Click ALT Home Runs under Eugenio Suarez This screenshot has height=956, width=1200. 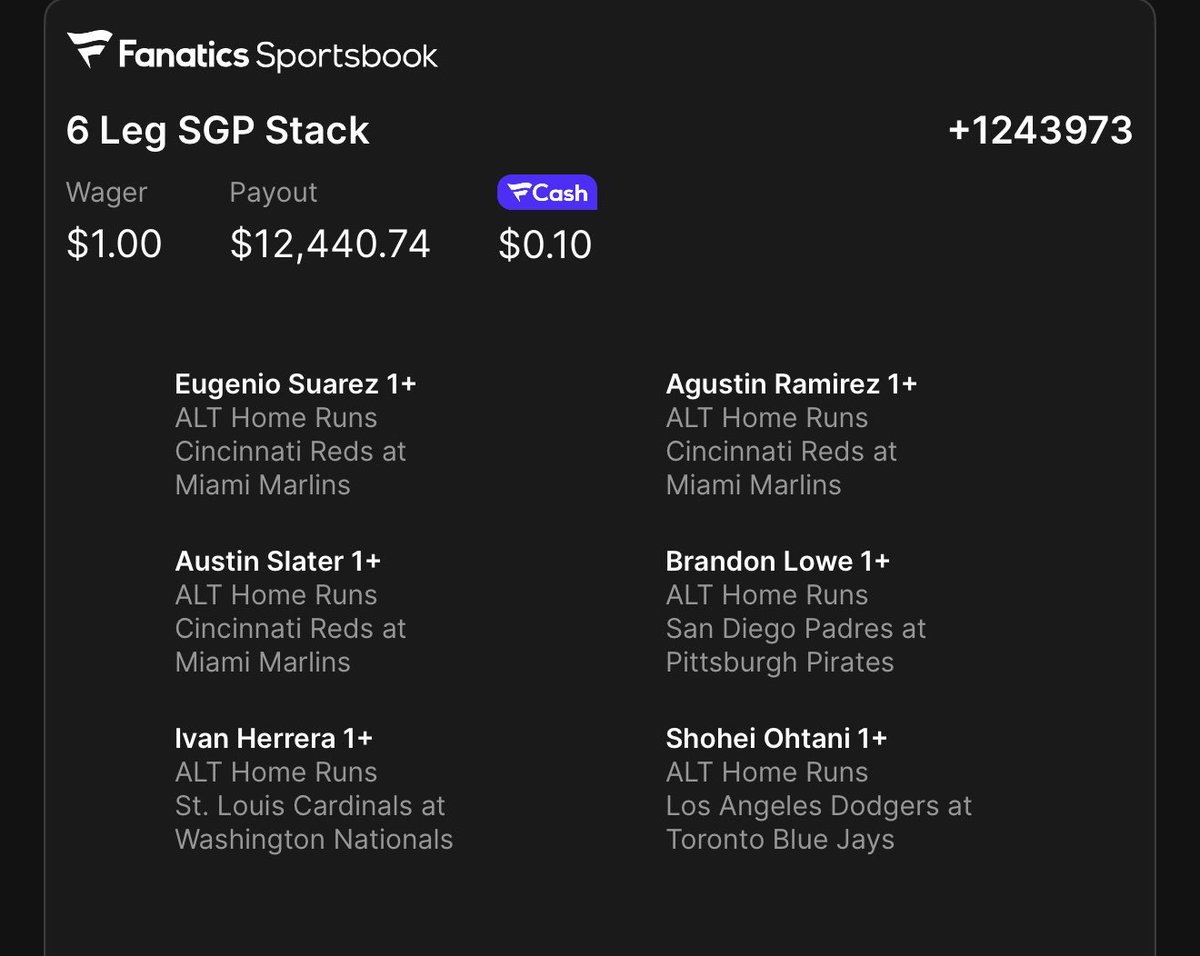tap(276, 418)
